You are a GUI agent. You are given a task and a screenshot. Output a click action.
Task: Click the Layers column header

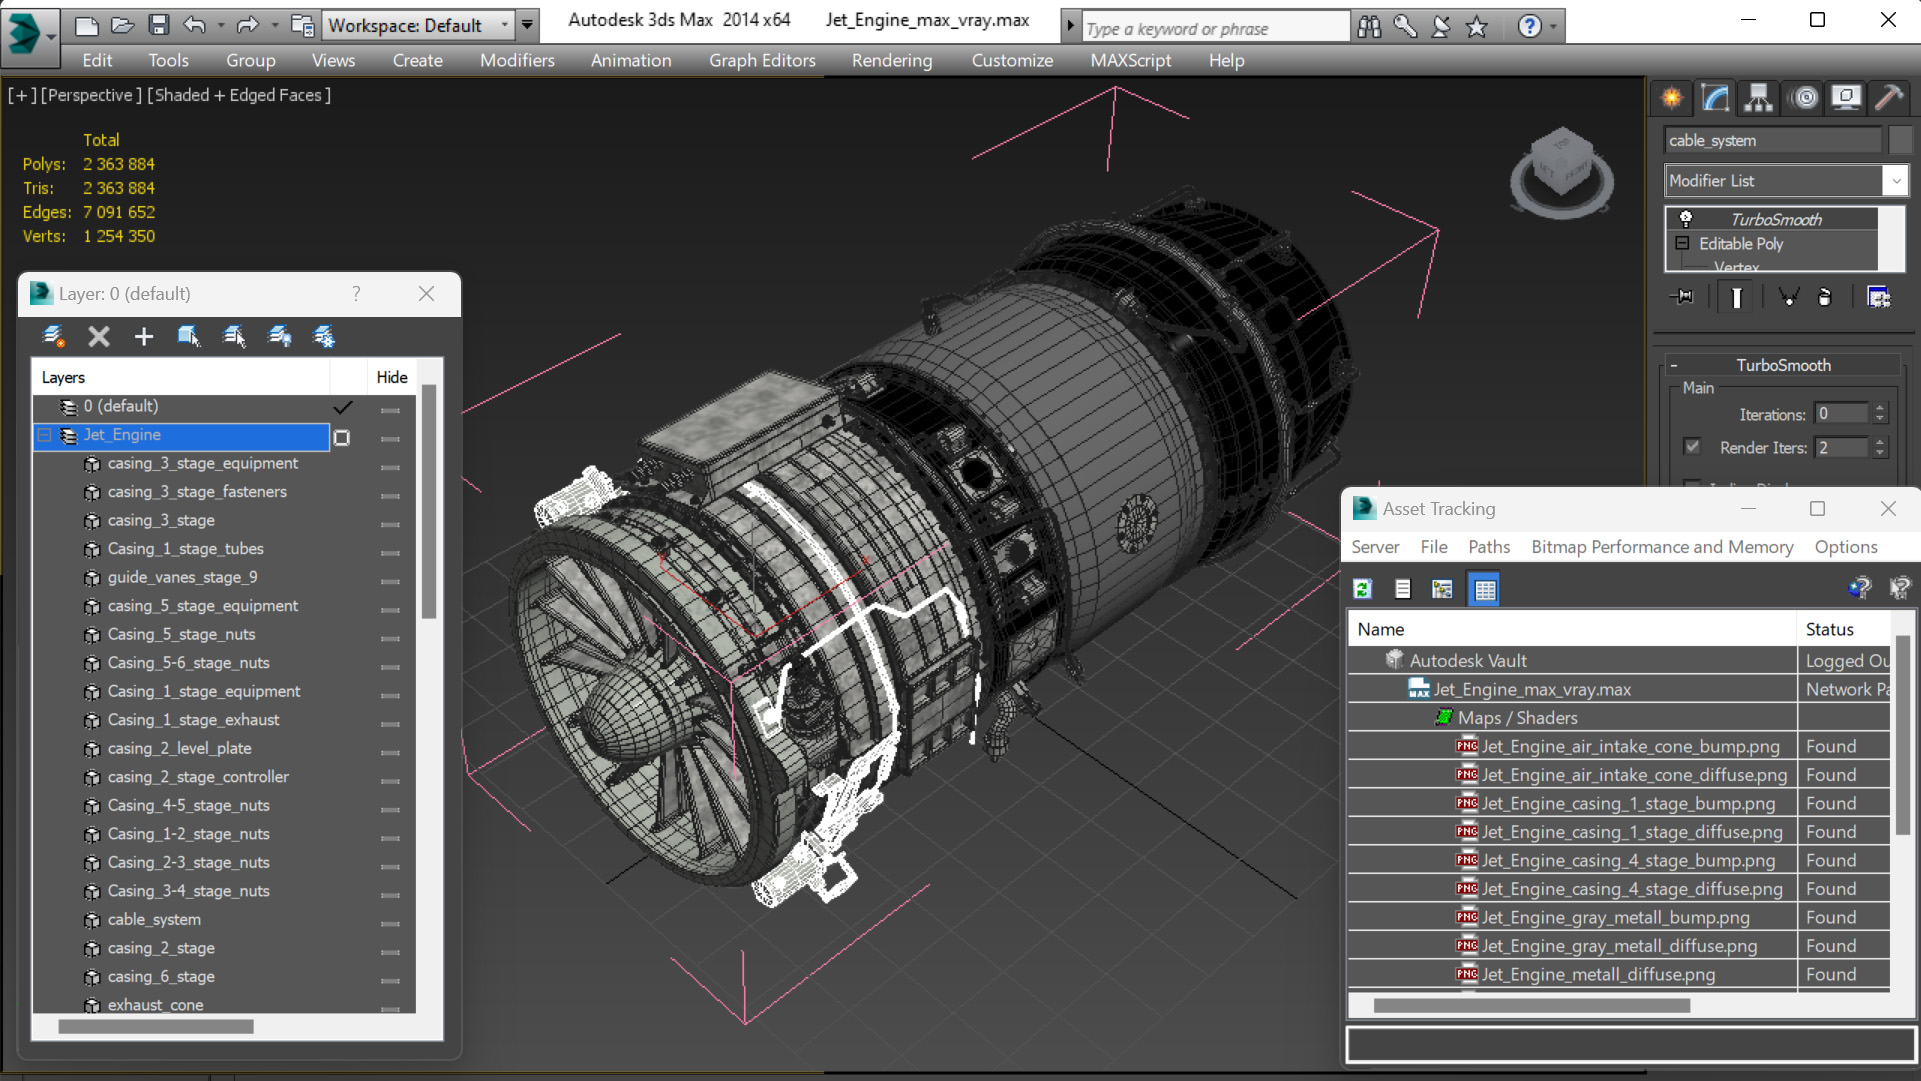point(181,377)
